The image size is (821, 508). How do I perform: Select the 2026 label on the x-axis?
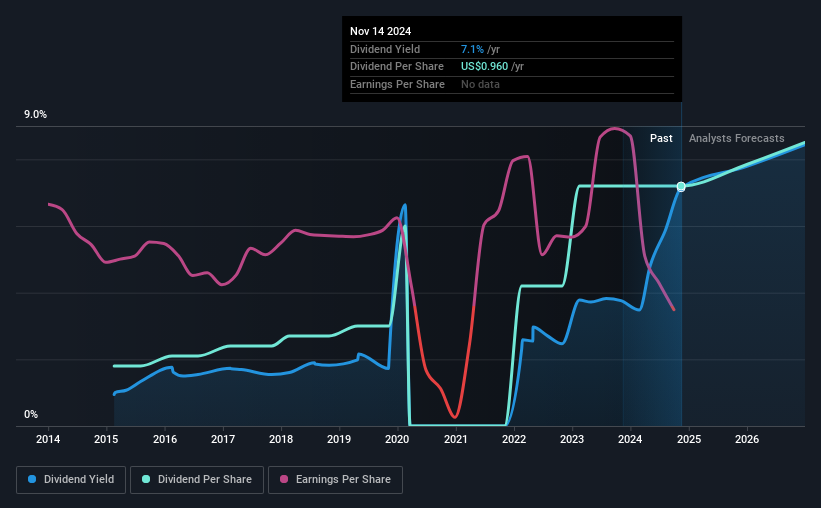click(747, 439)
